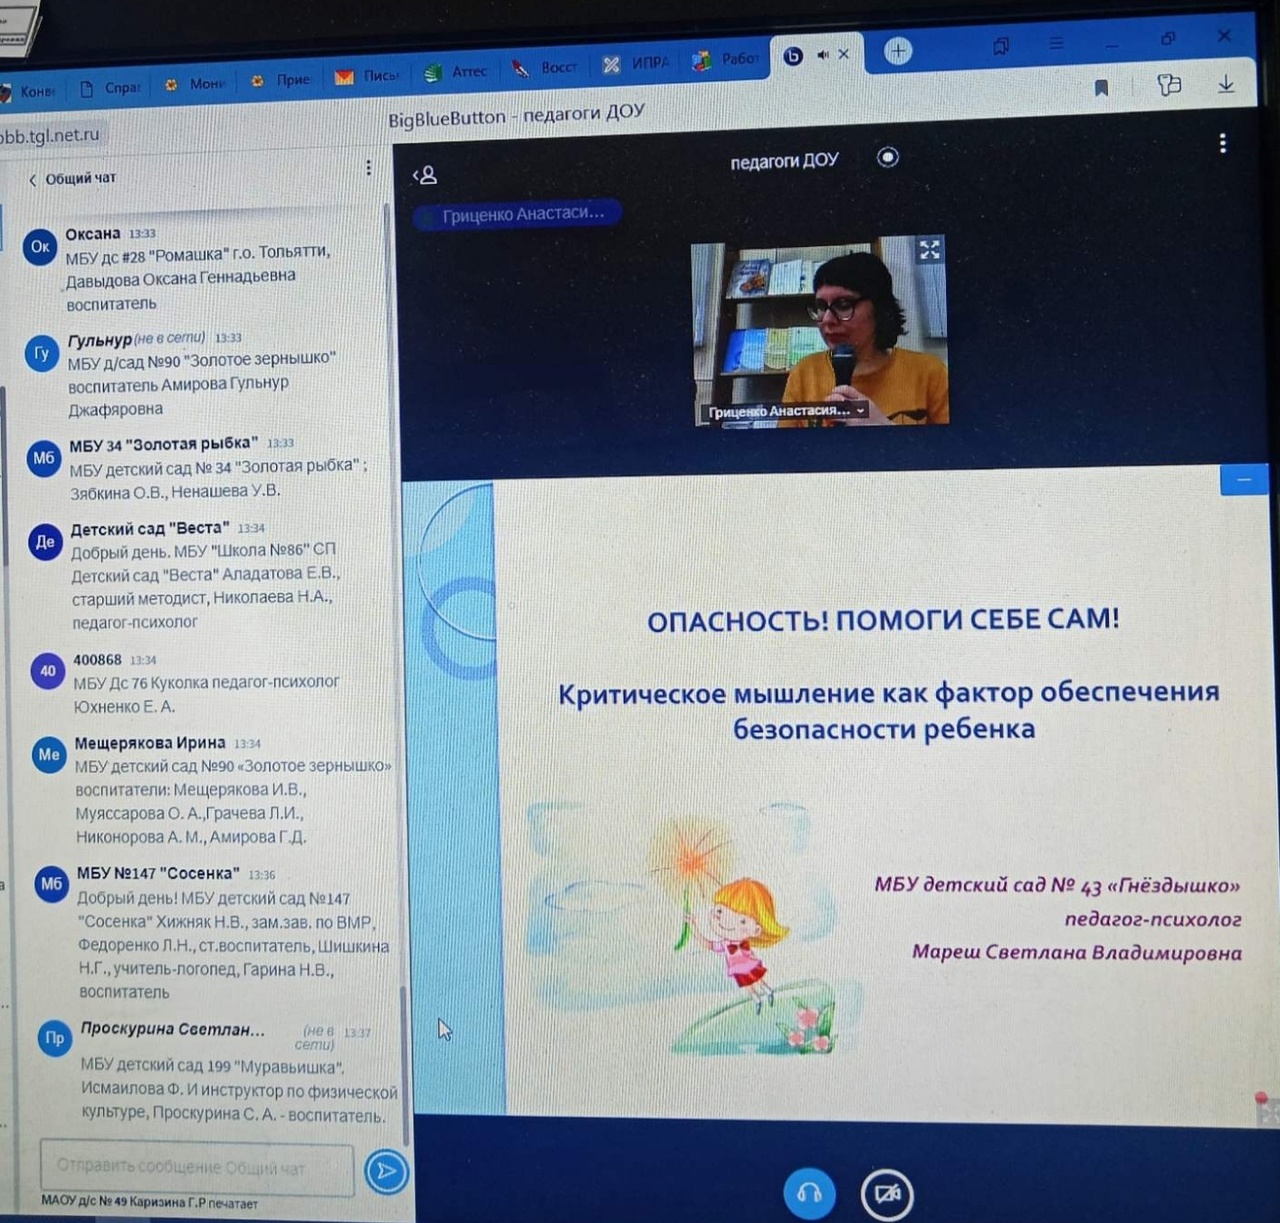Click the Гульнур sender name in chat
1280x1223 pixels.
[100, 340]
